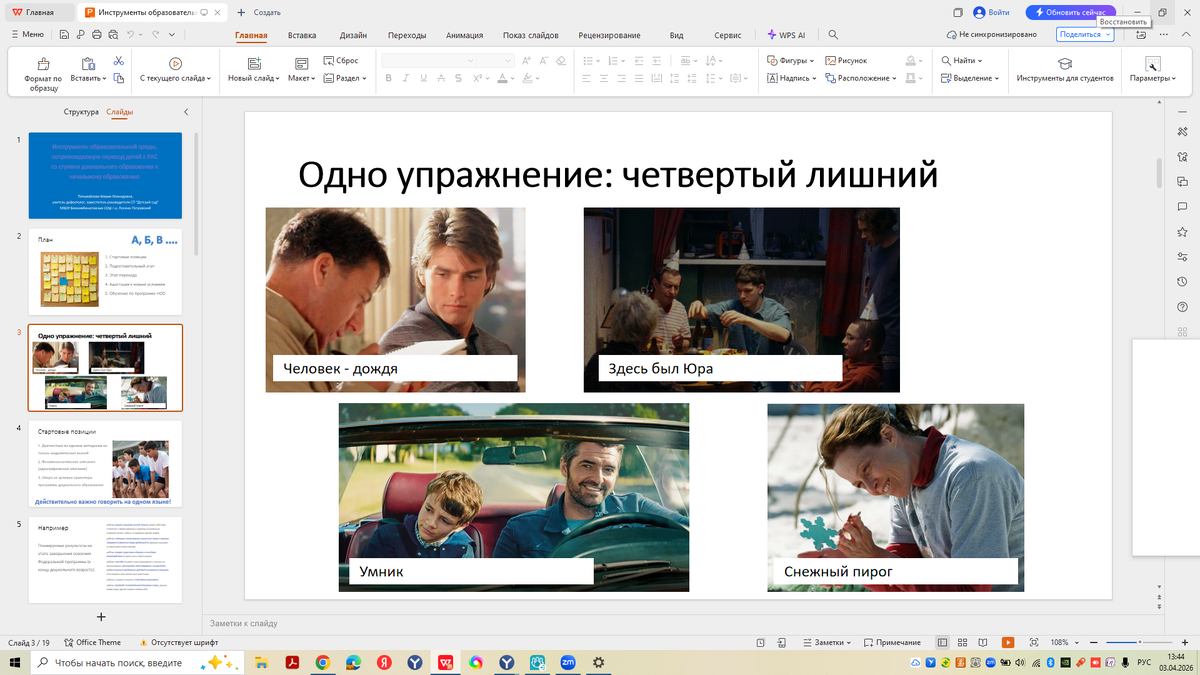Start slideshow from the status bar play icon
The width and height of the screenshot is (1200, 675).
1006,642
